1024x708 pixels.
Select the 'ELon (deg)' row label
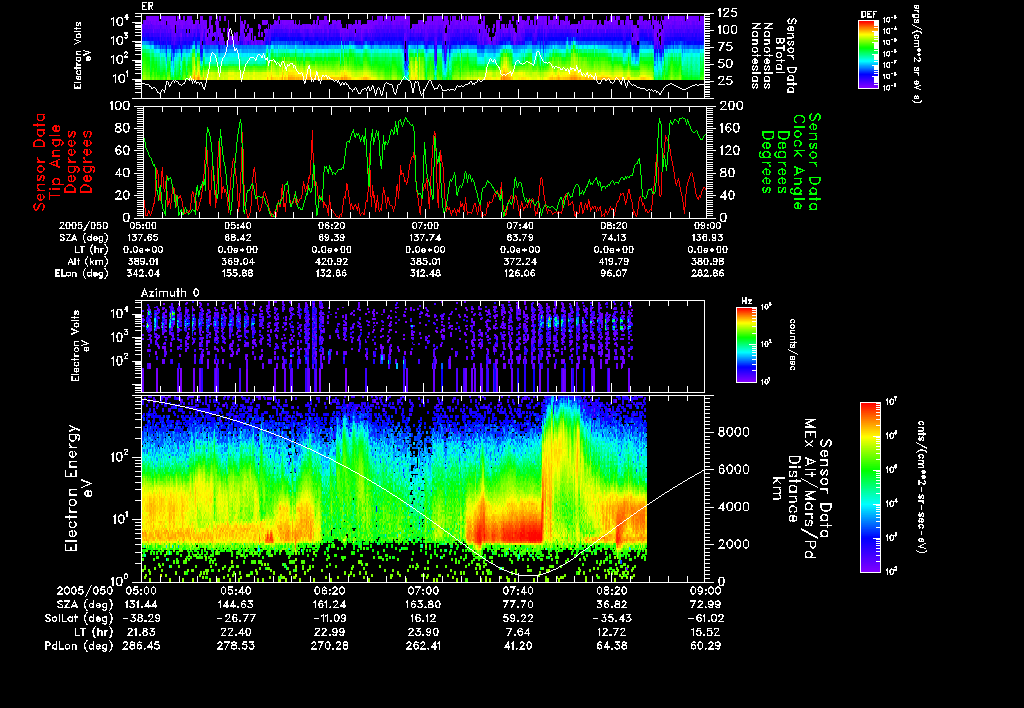point(82,274)
